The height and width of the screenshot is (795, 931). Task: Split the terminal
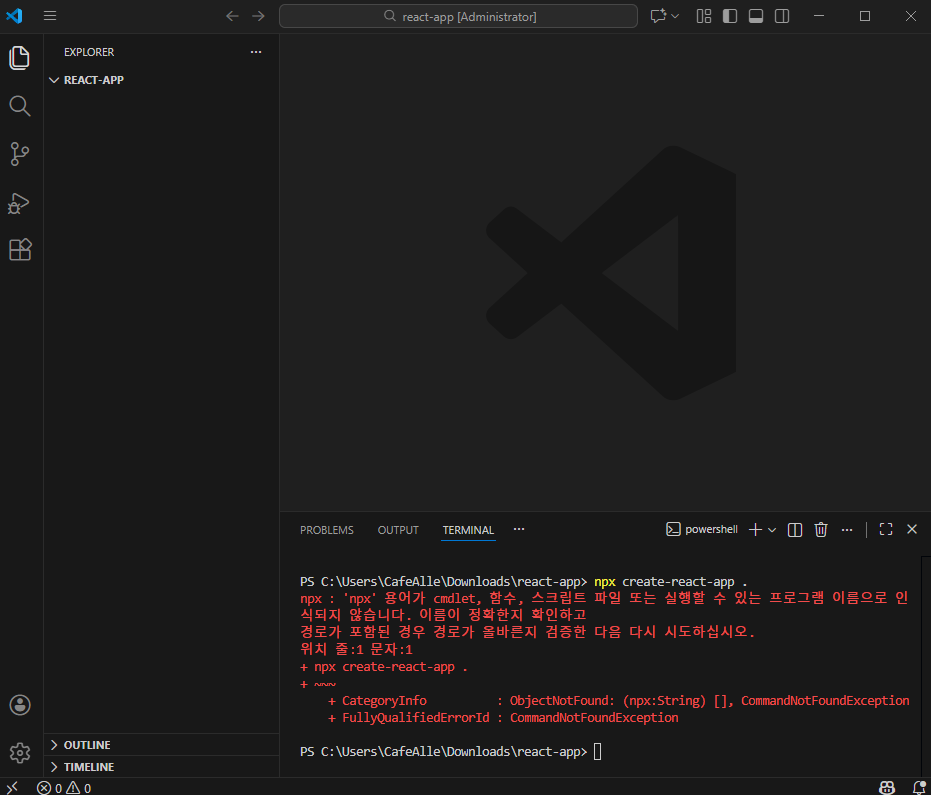click(x=794, y=530)
